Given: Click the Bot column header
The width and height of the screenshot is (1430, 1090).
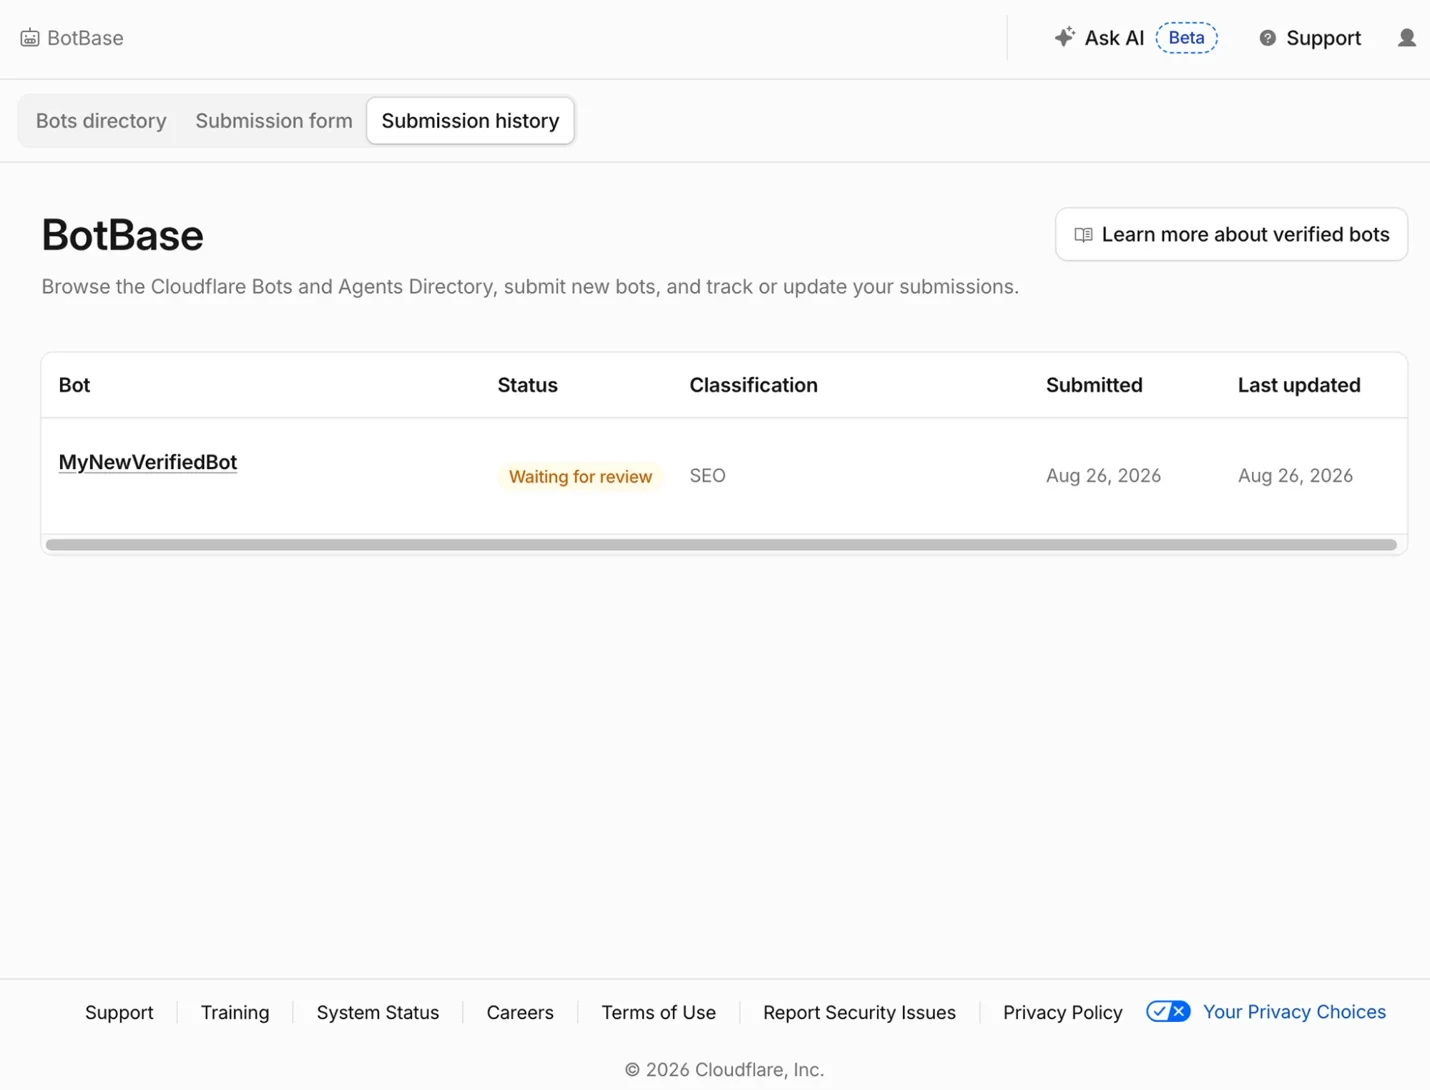Looking at the screenshot, I should [x=74, y=385].
